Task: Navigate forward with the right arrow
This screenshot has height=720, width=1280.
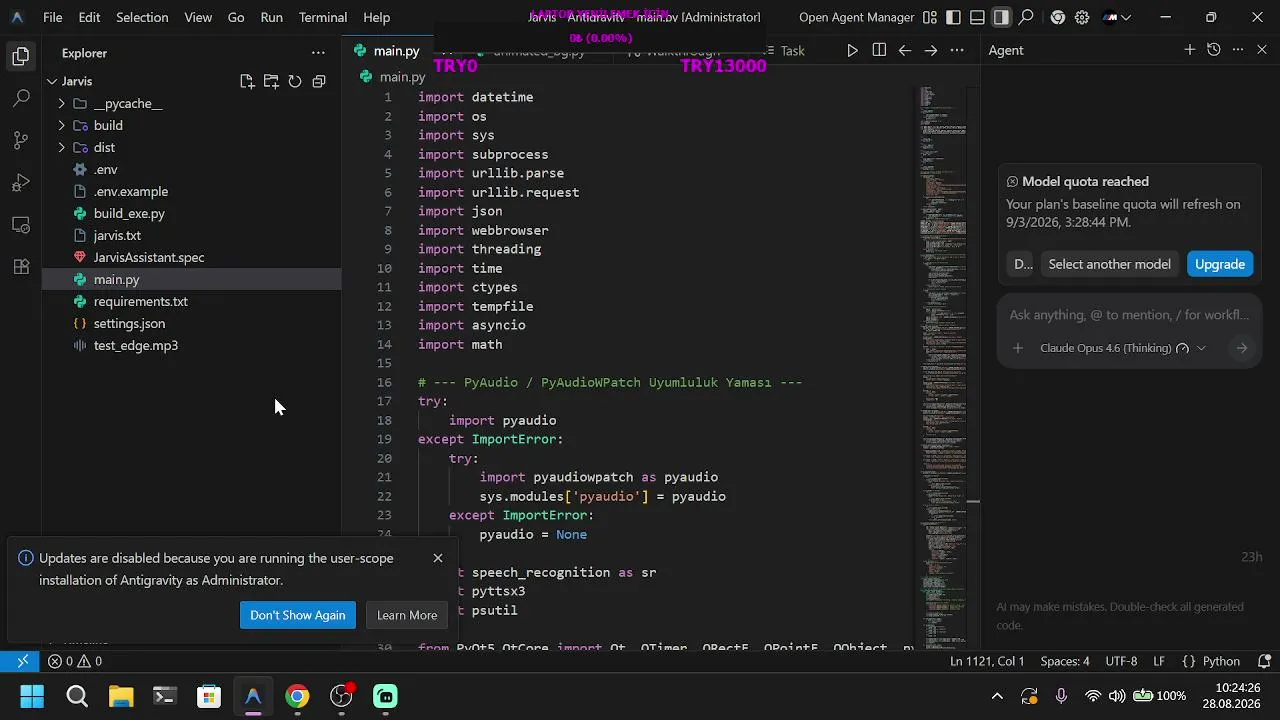Action: tap(931, 50)
